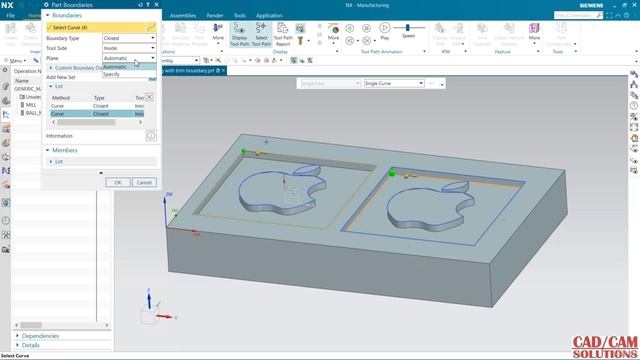Select the highlighted second Curve row
This screenshot has height=360, width=640.
[97, 114]
